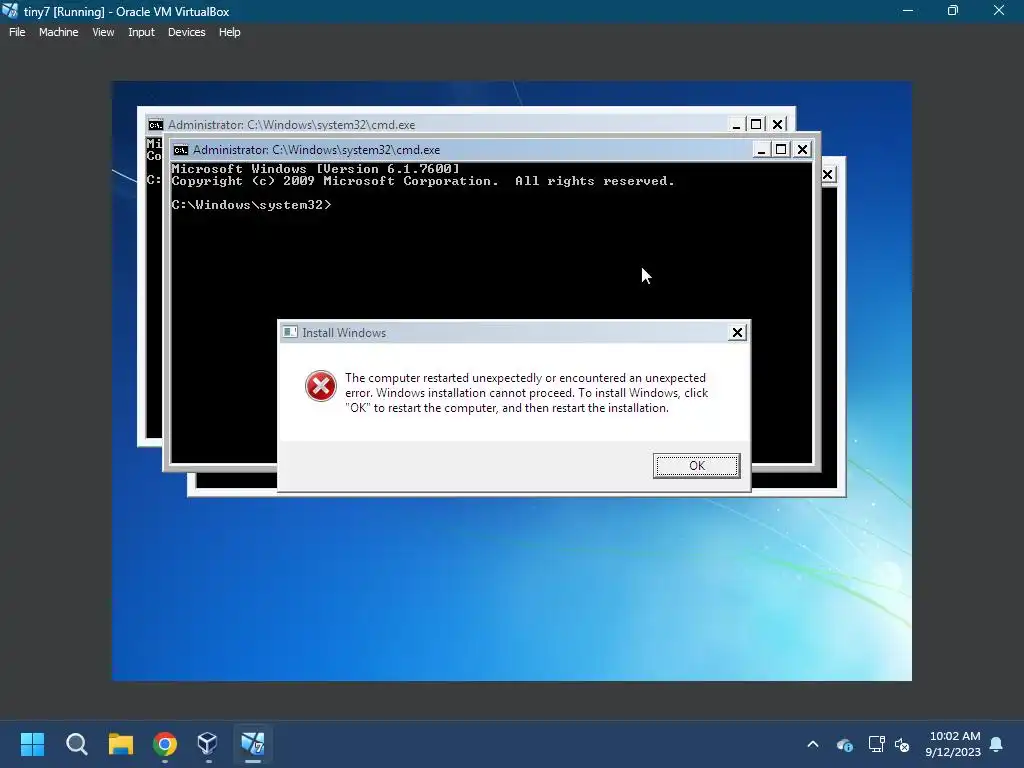1024x768 pixels.
Task: Select the tiny7 VM taskbar icon
Action: tap(253, 744)
